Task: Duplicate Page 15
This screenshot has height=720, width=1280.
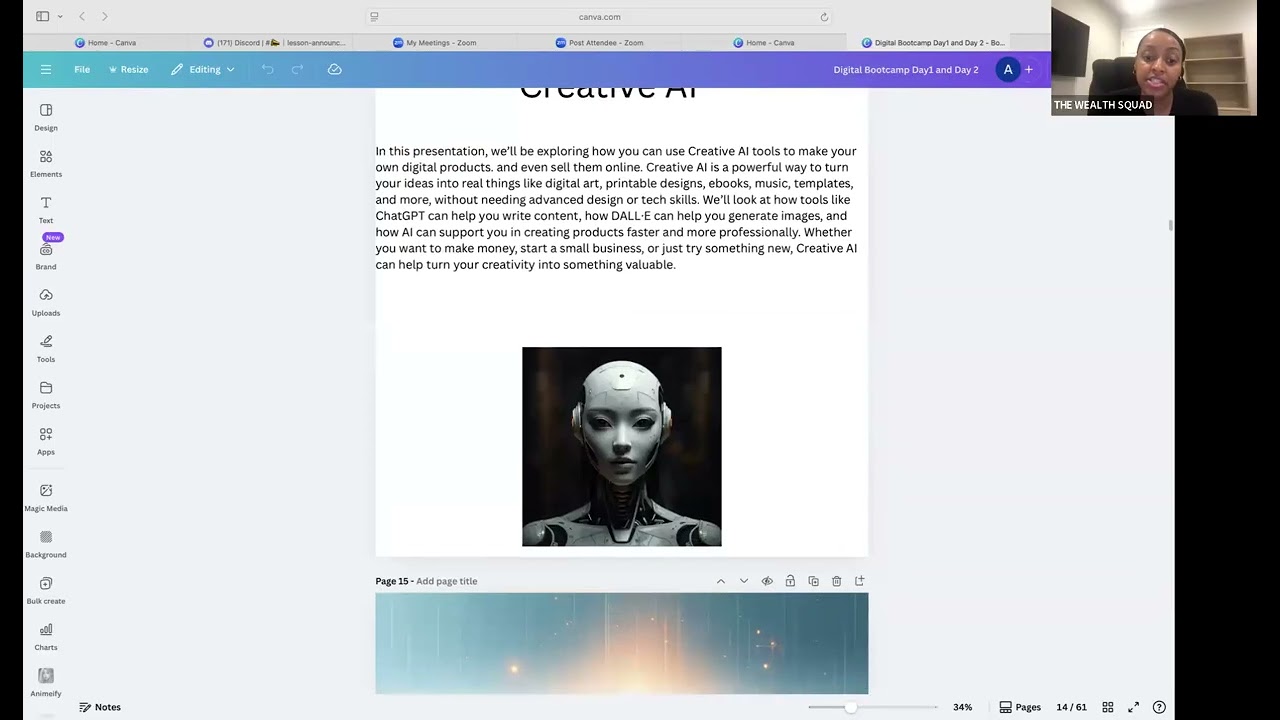Action: click(813, 581)
